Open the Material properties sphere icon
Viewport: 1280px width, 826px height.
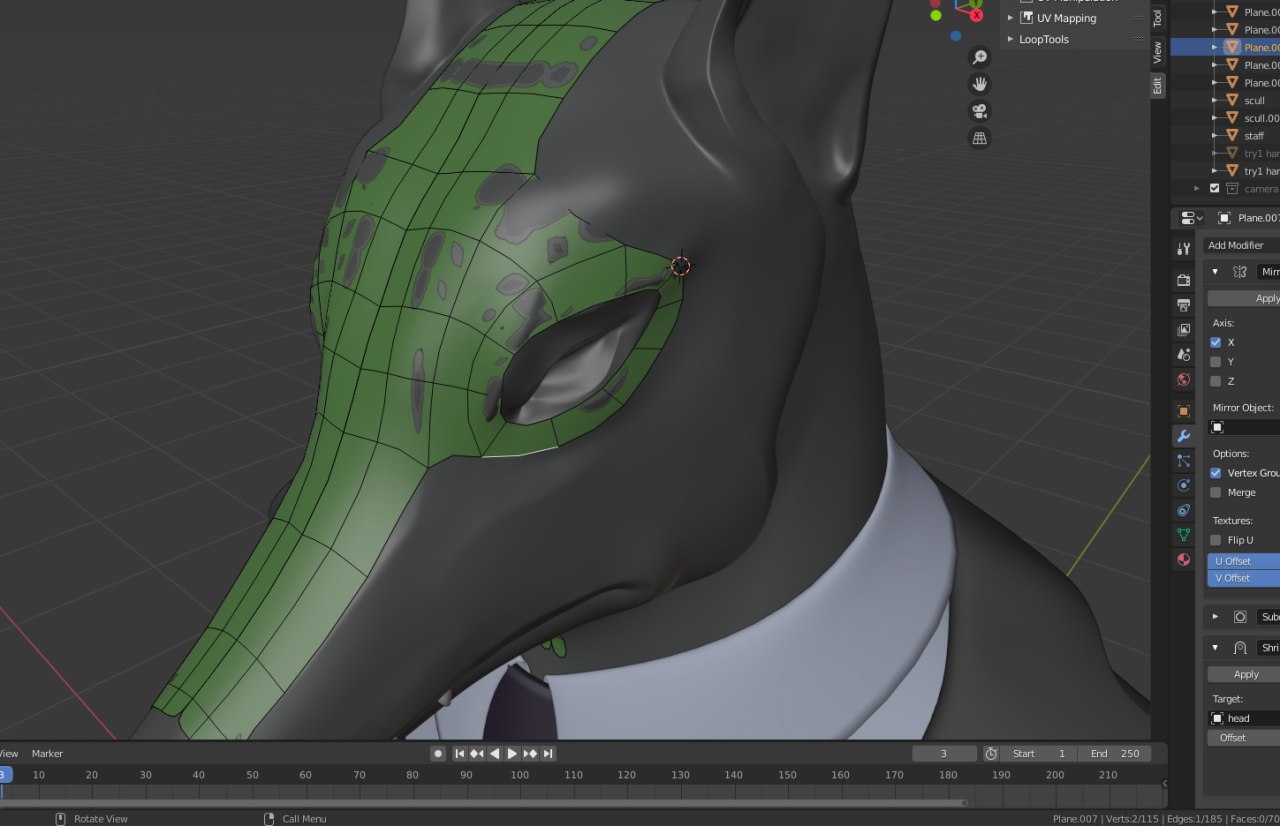(x=1184, y=560)
